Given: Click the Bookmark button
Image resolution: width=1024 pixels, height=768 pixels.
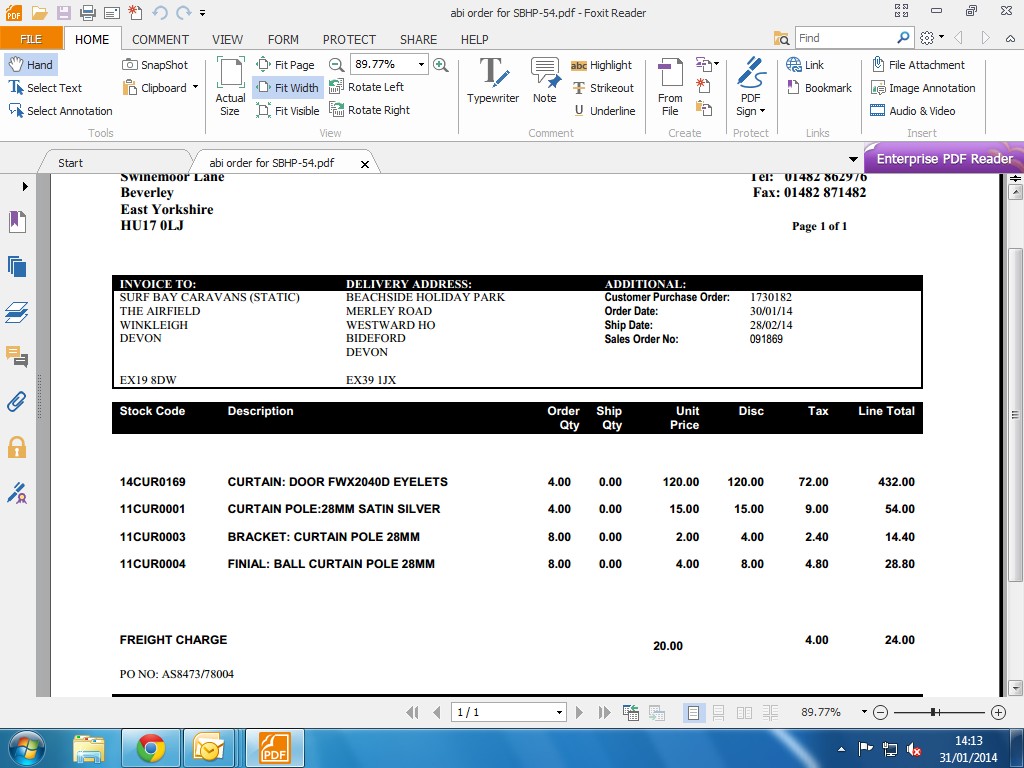Looking at the screenshot, I should [819, 88].
